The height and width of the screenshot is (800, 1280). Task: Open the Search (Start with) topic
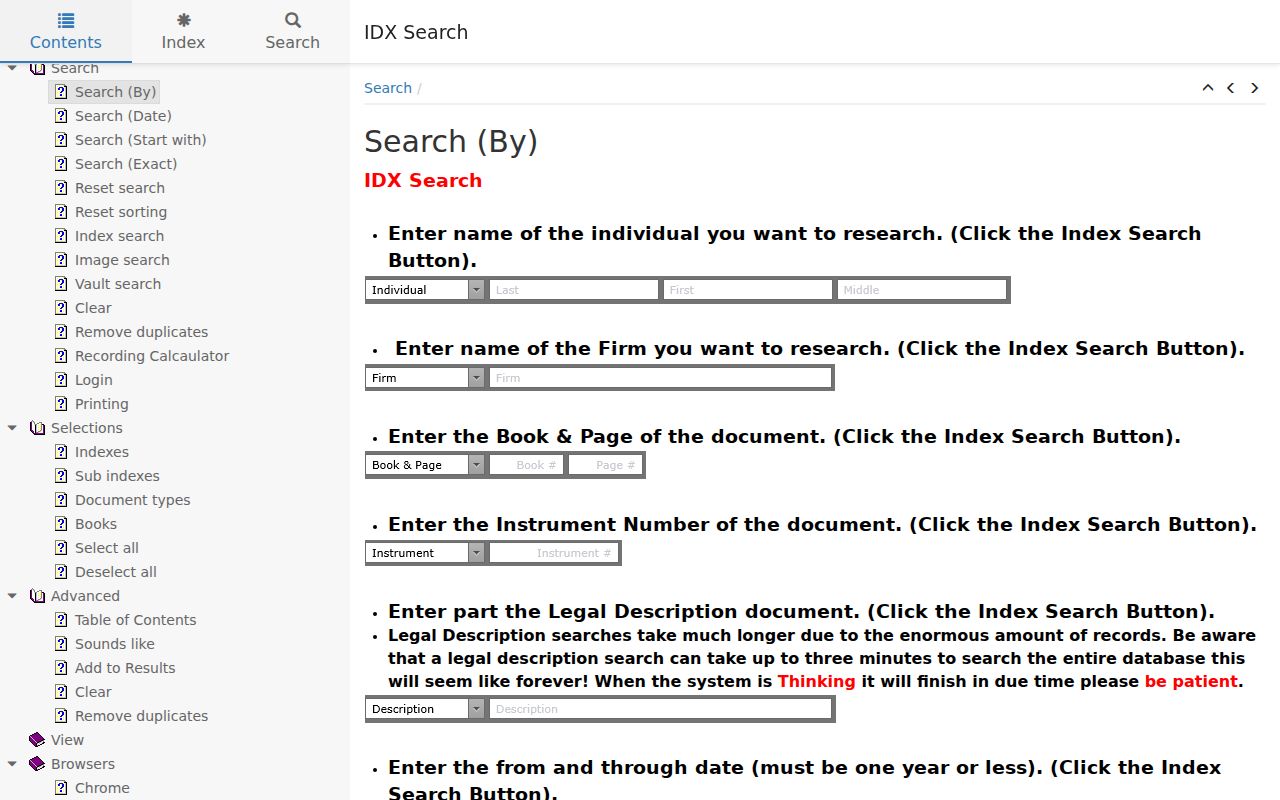tap(141, 140)
